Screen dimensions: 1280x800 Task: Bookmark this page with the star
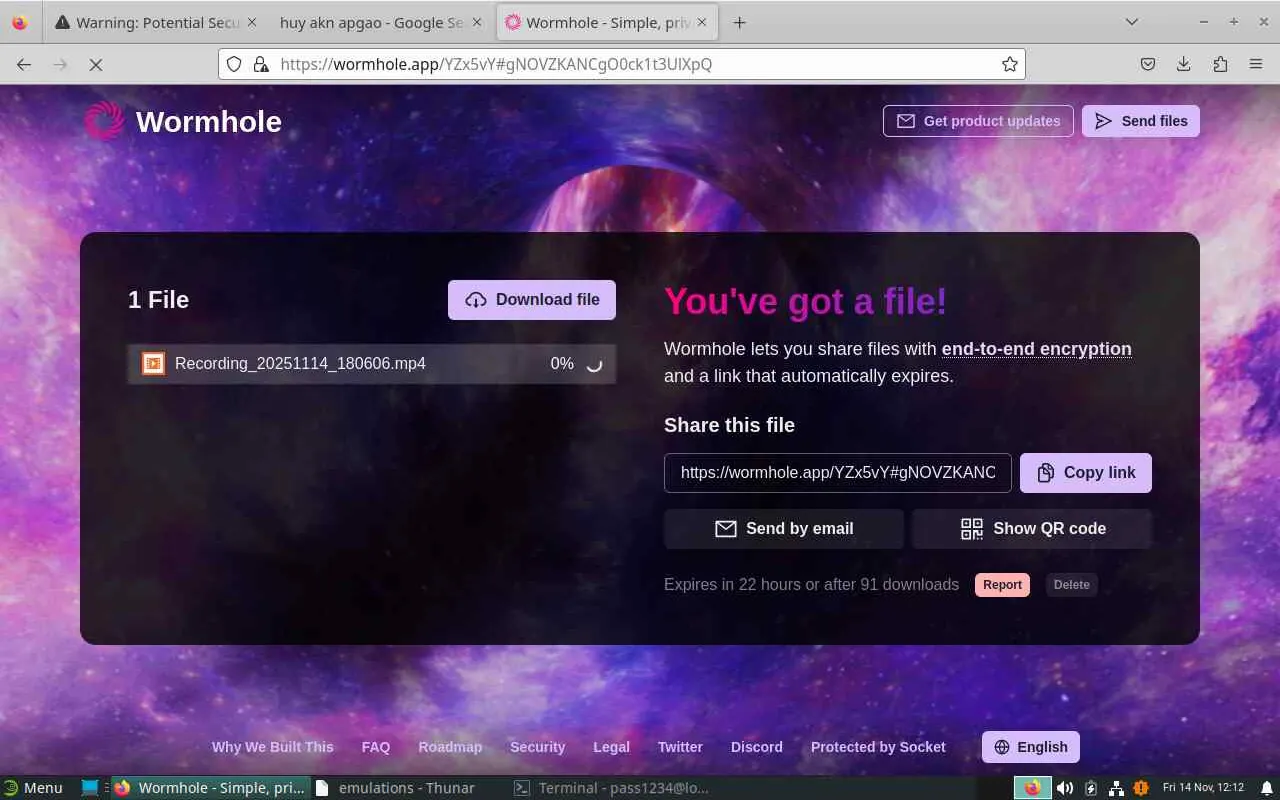pyautogui.click(x=1010, y=64)
